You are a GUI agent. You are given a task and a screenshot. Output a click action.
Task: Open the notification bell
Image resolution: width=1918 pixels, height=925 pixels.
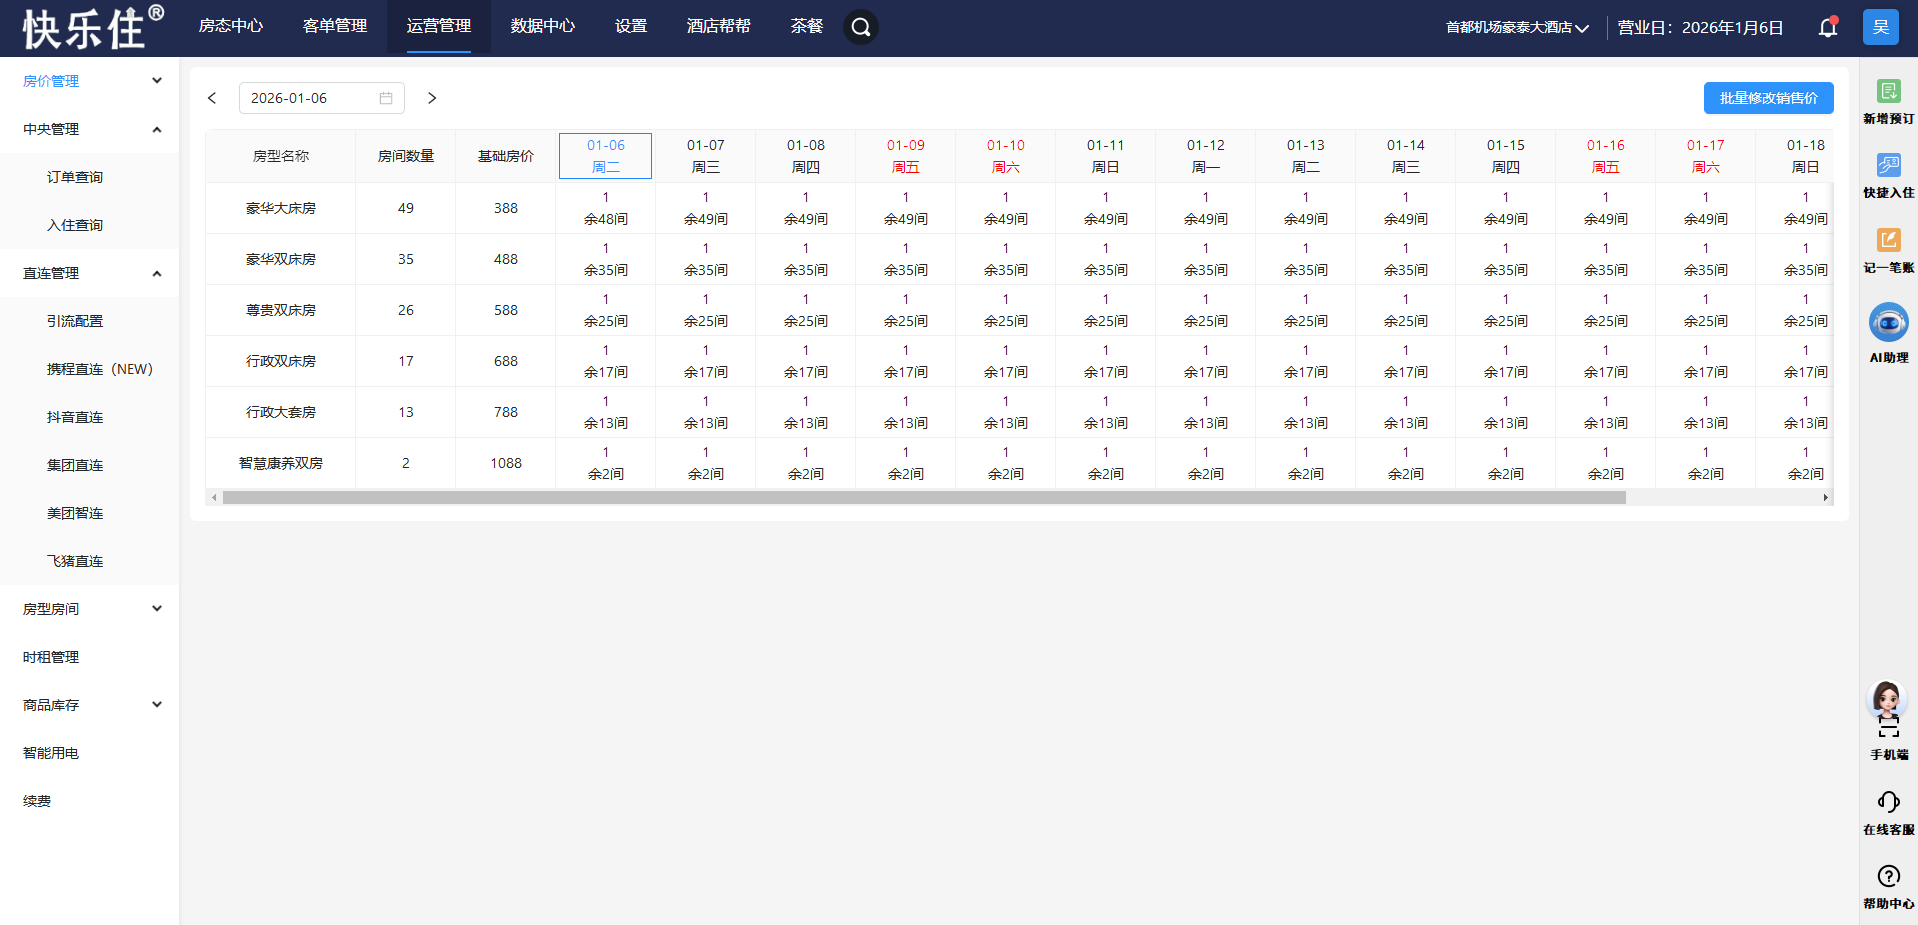coord(1827,27)
